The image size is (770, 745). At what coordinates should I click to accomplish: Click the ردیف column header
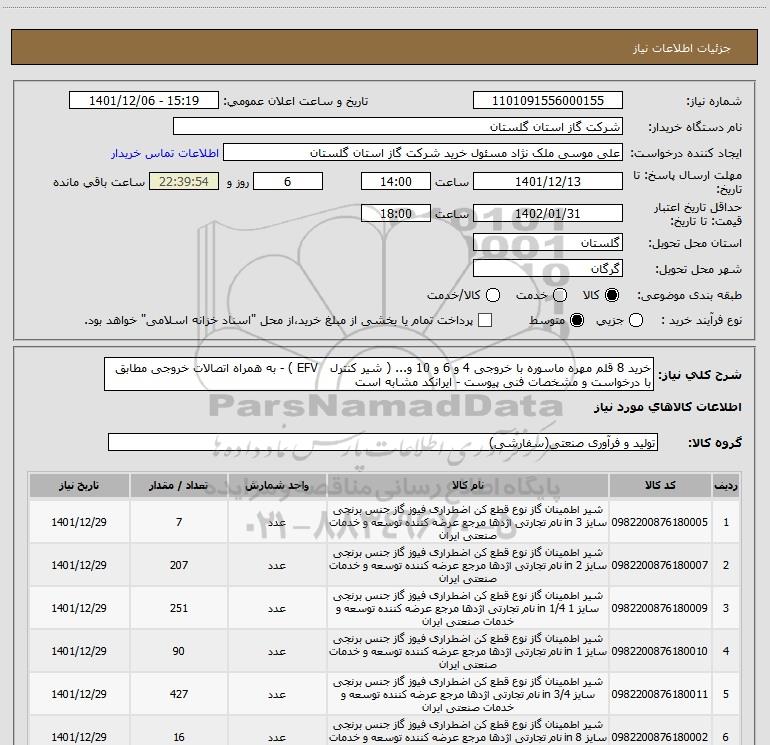[726, 485]
